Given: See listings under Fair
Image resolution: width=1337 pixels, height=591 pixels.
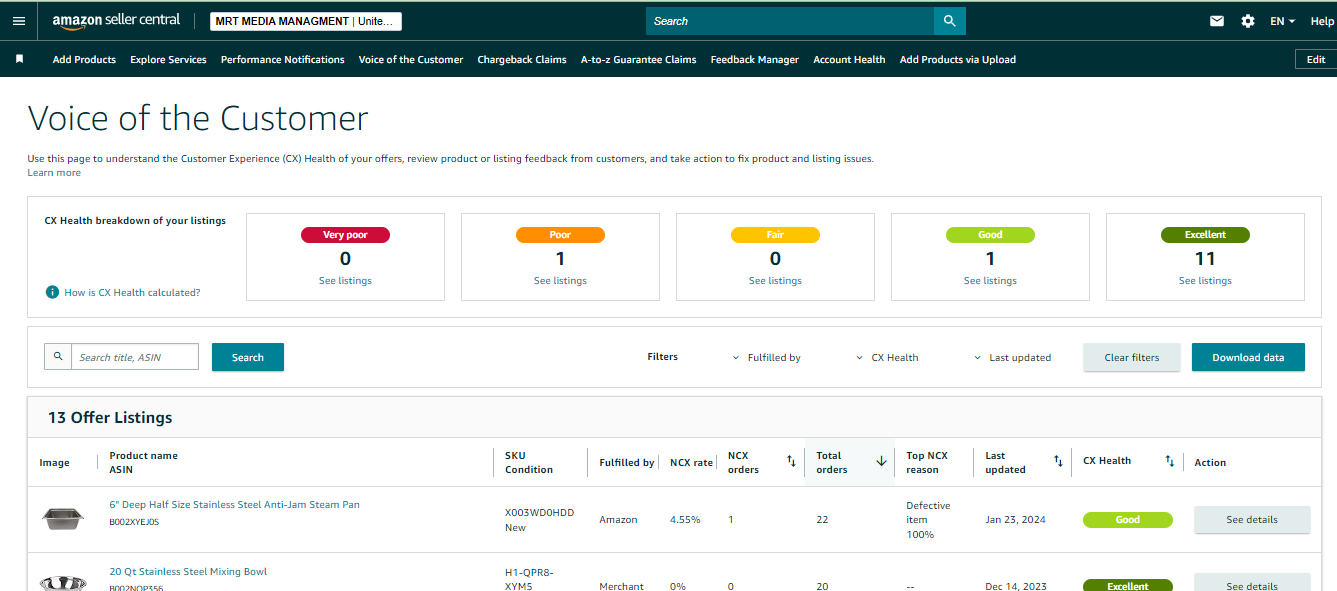Looking at the screenshot, I should pyautogui.click(x=775, y=281).
